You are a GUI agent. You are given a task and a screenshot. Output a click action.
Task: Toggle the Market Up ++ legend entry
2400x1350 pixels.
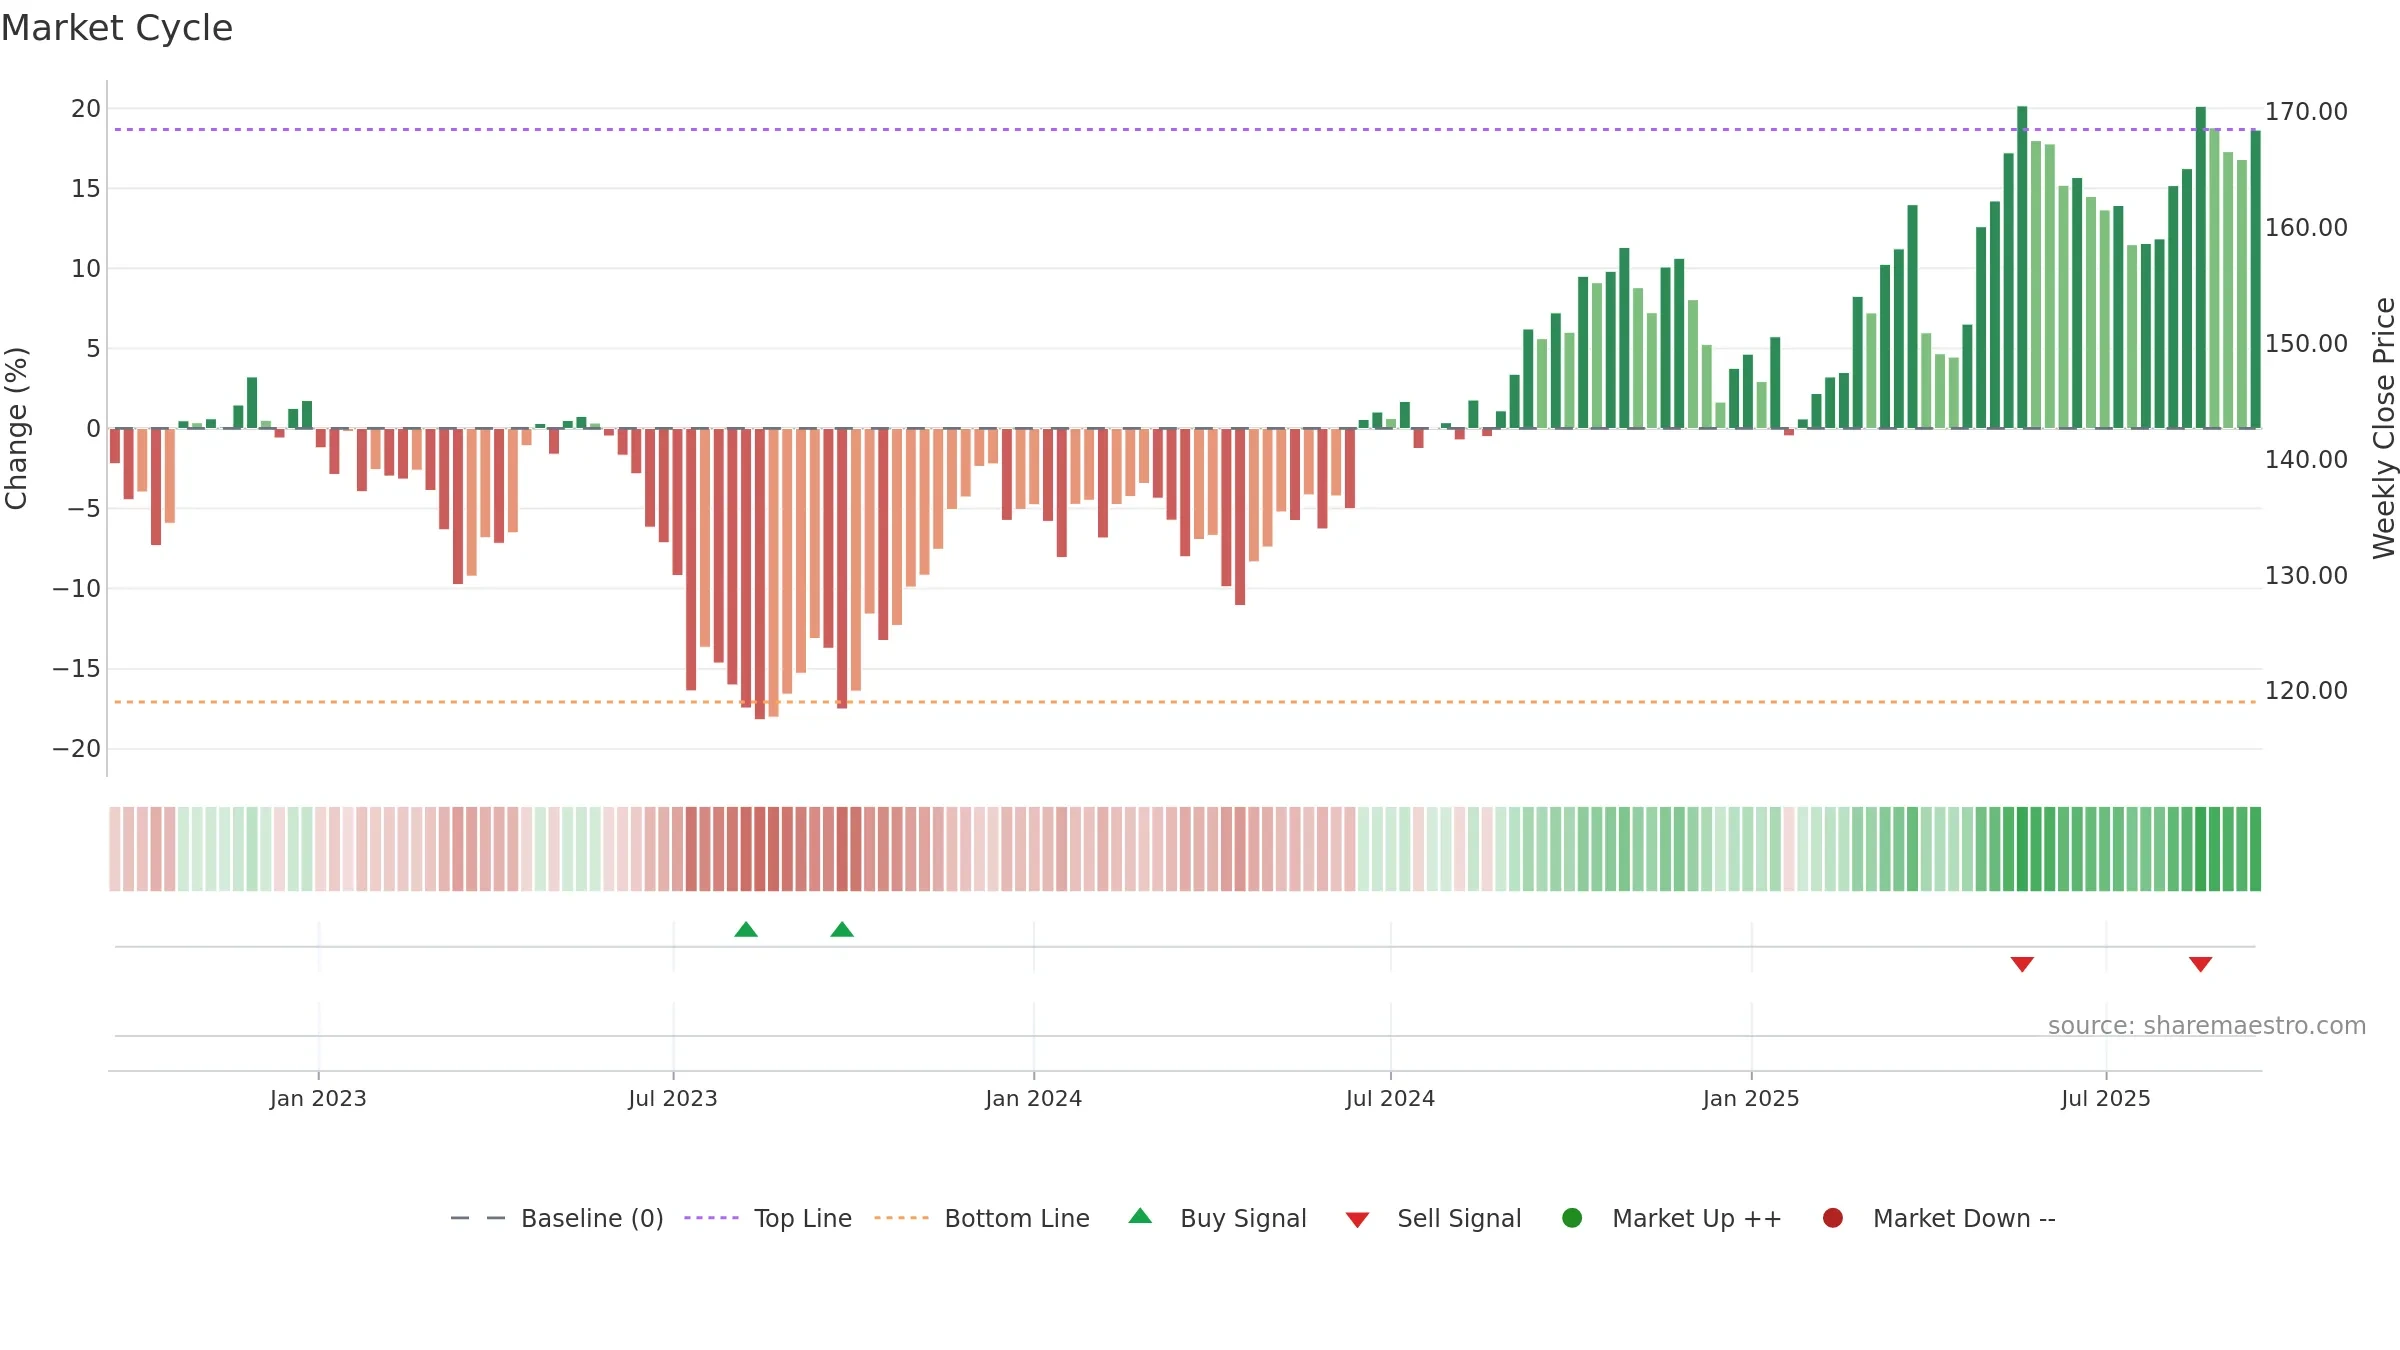[x=1671, y=1218]
